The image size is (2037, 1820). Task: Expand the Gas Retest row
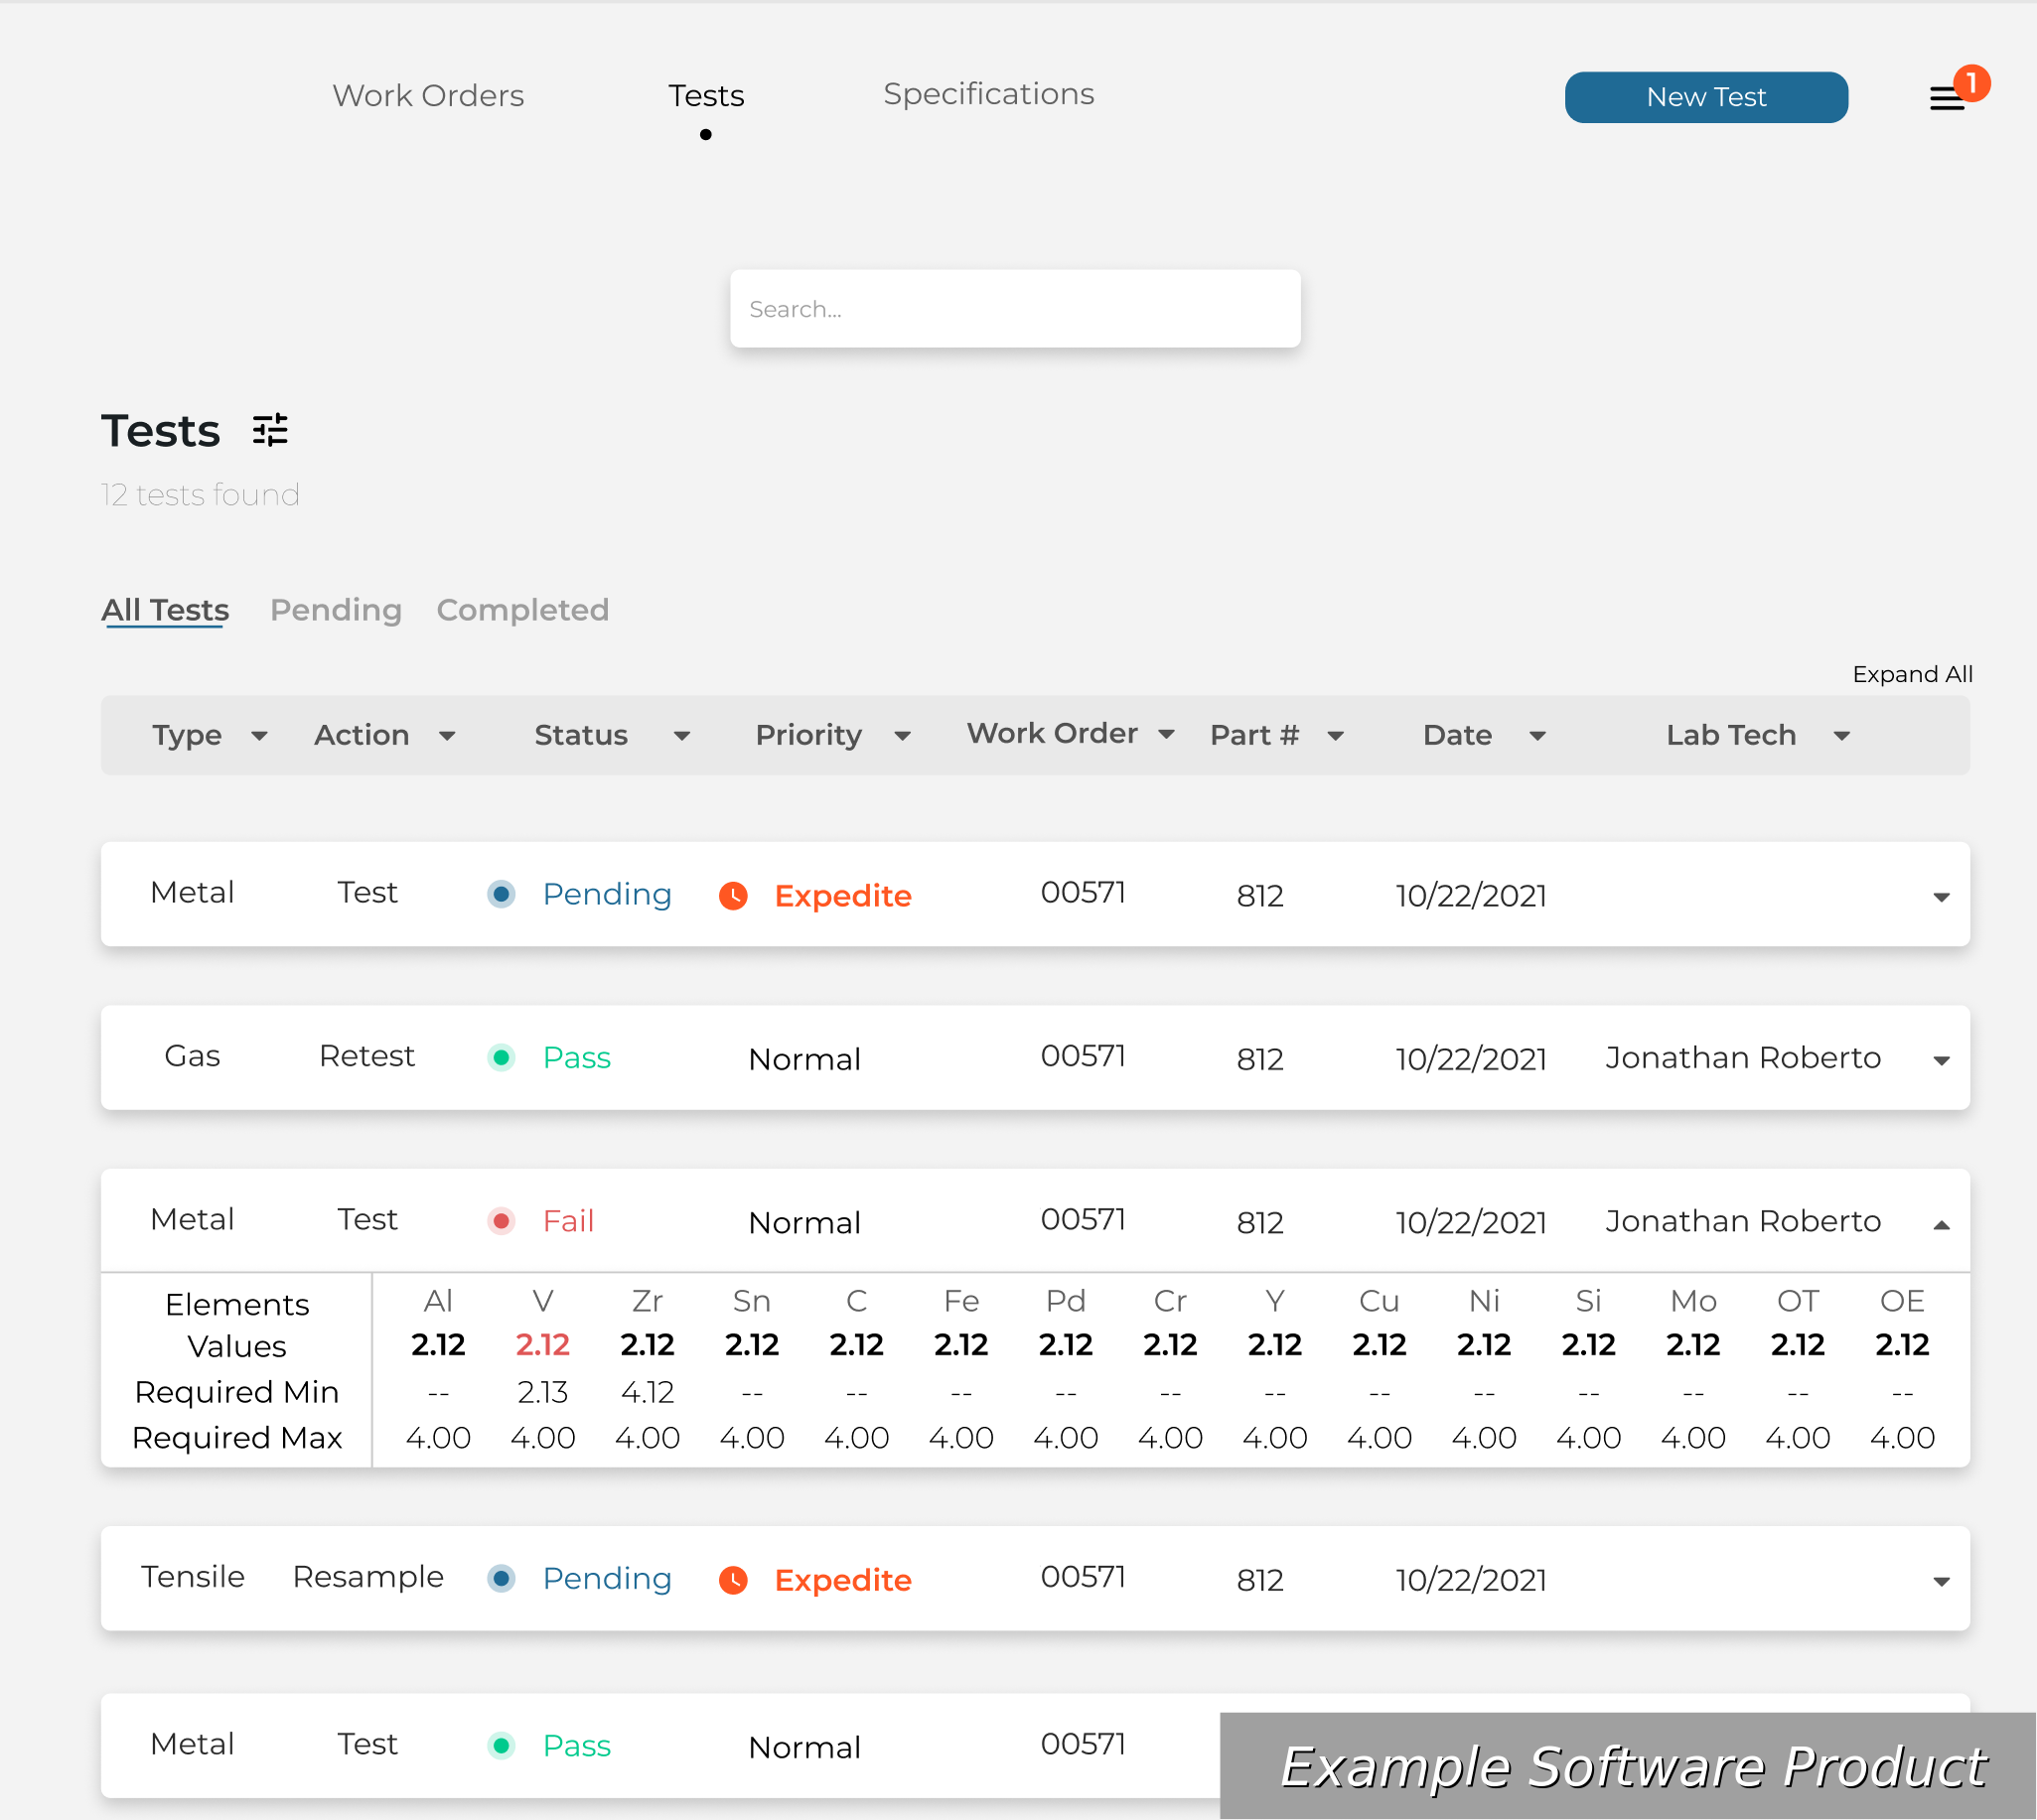tap(1940, 1060)
